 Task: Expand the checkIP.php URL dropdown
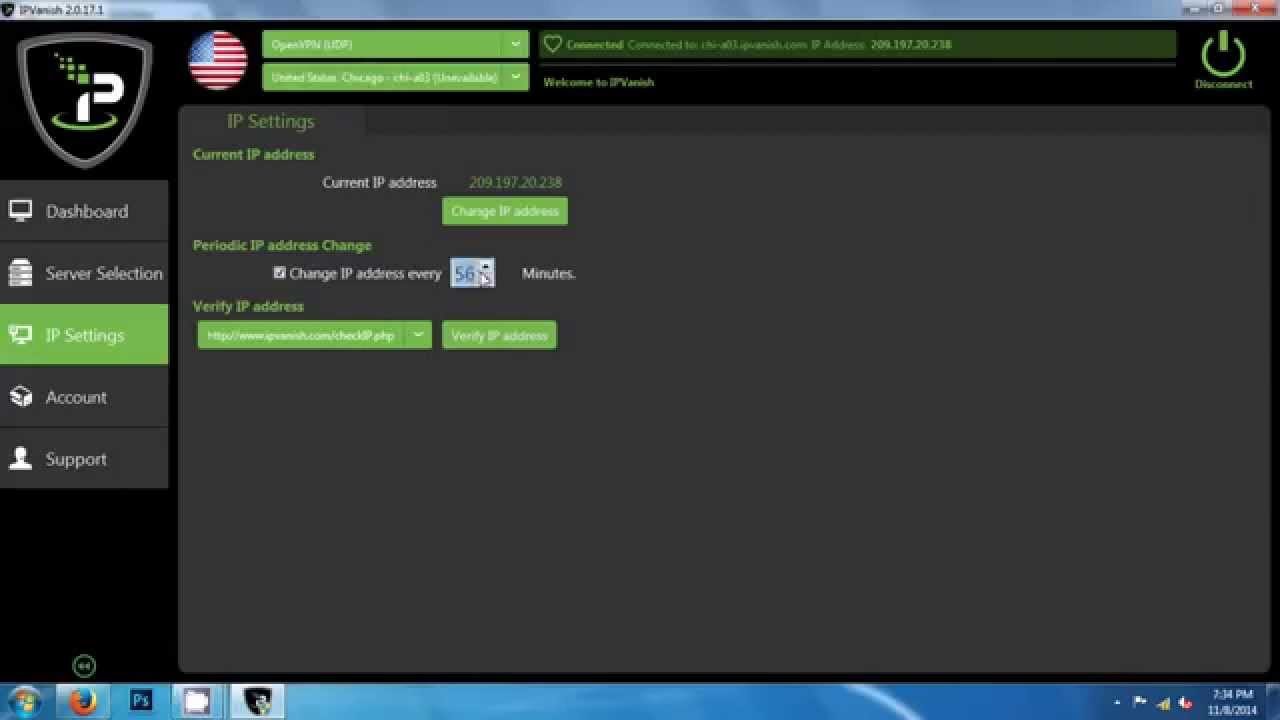point(418,335)
